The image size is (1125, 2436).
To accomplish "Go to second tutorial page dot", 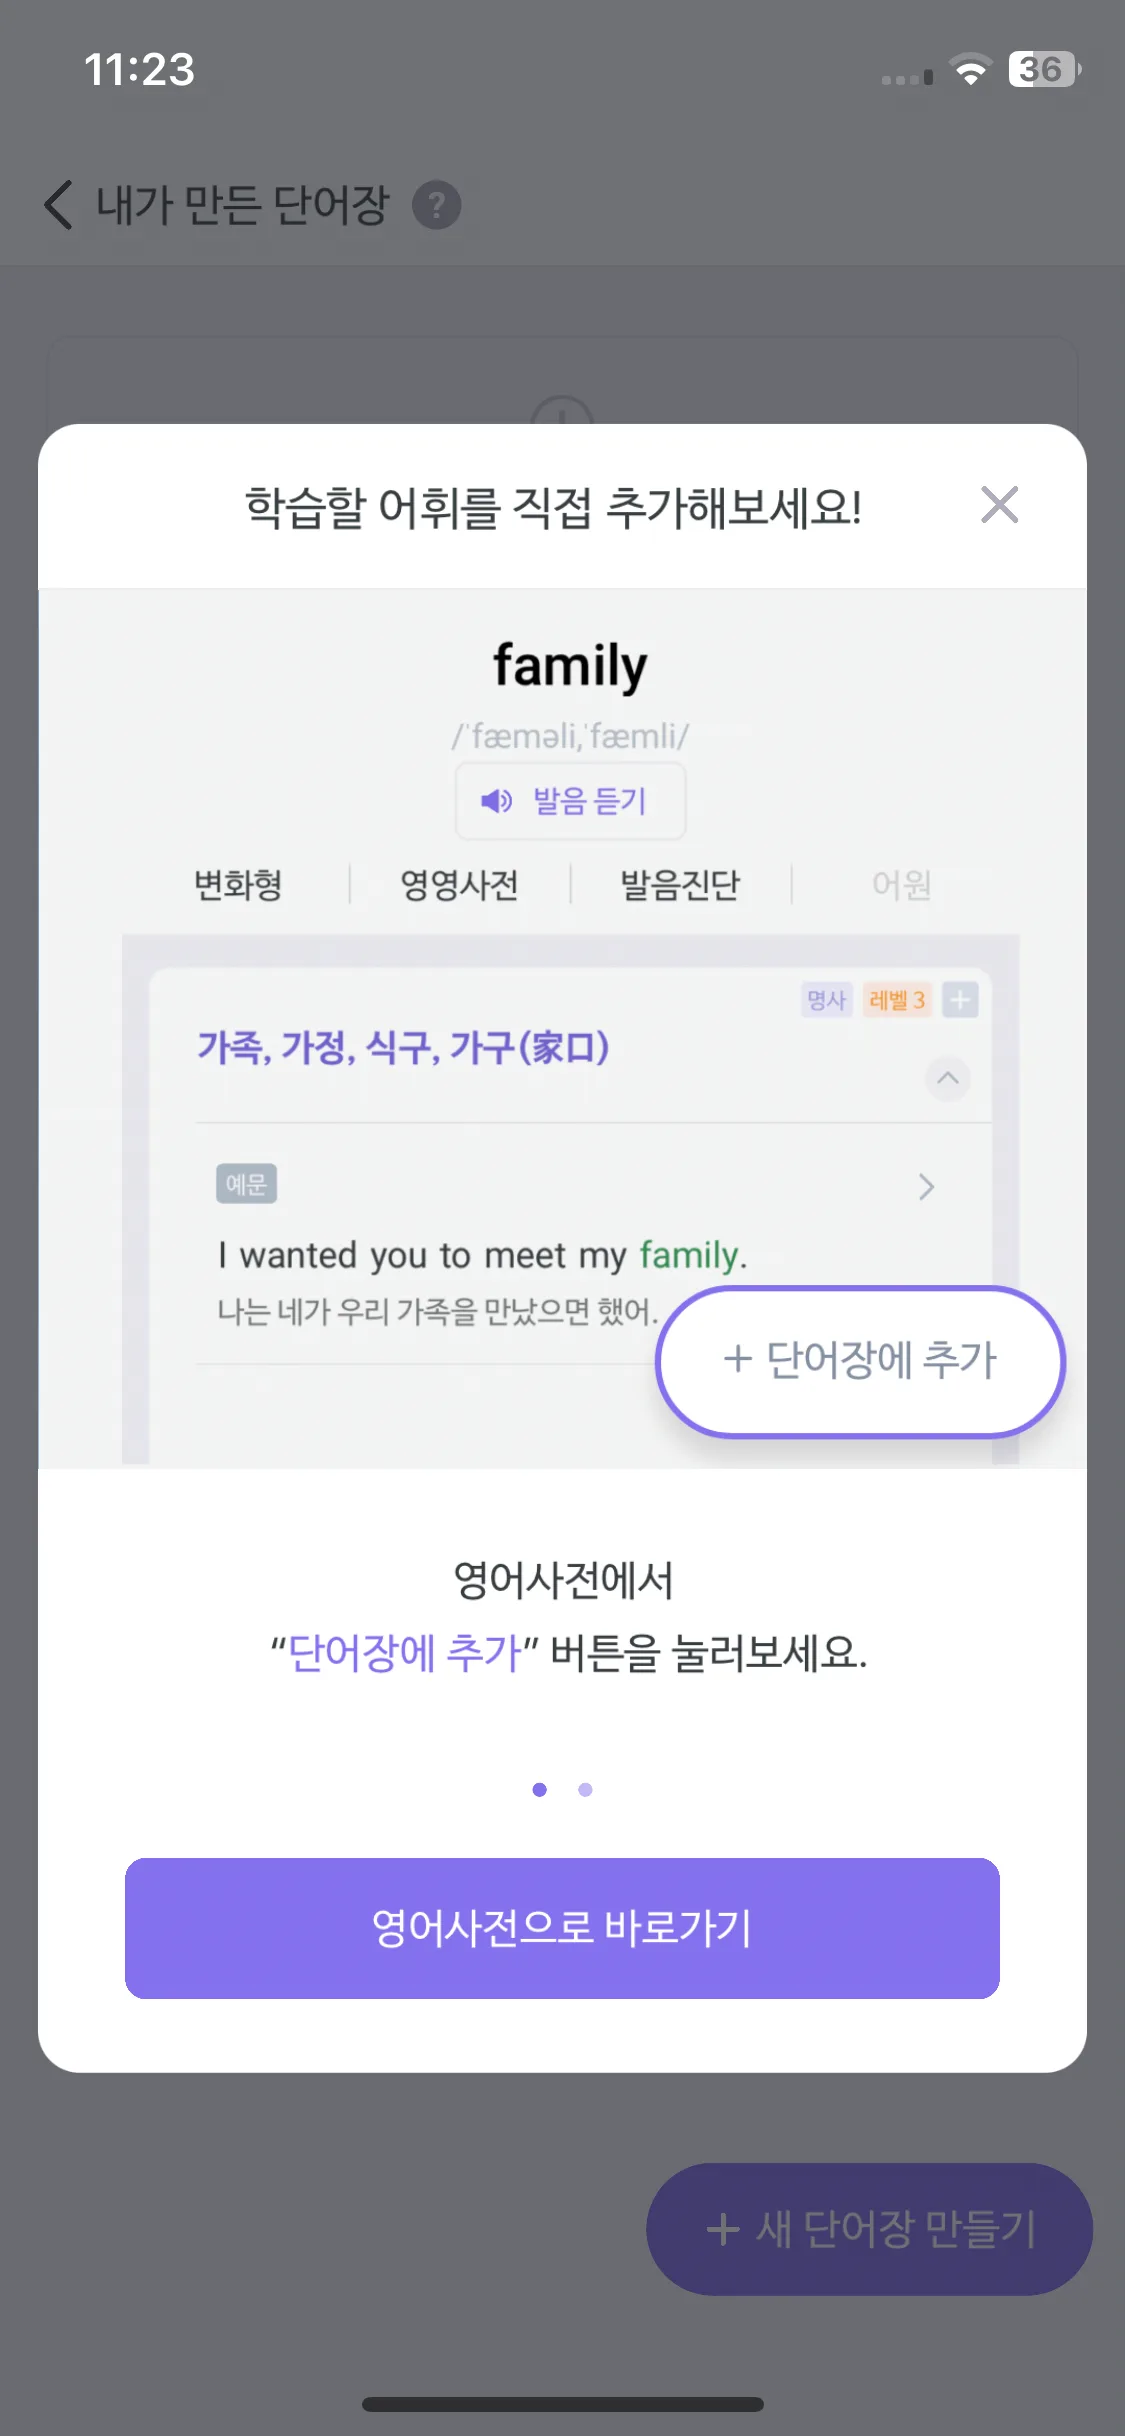I will point(585,1789).
